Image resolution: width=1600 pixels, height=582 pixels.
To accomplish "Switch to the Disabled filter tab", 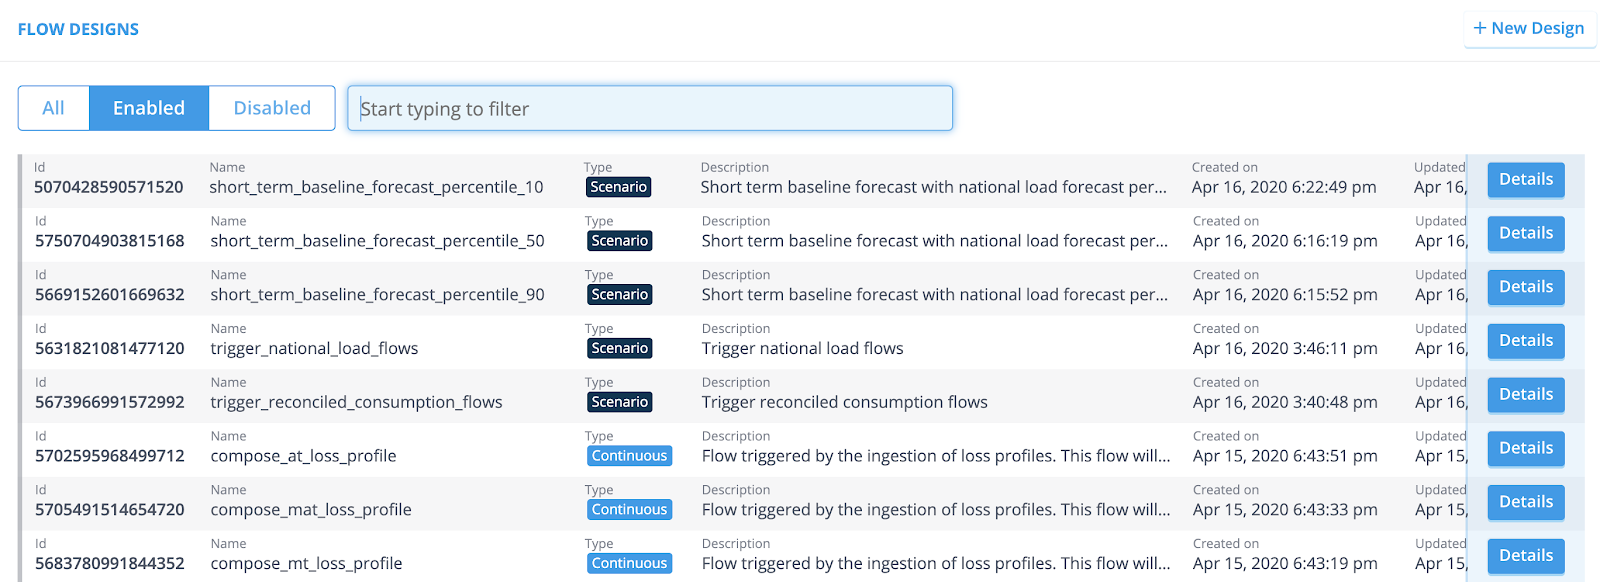I will coord(272,108).
